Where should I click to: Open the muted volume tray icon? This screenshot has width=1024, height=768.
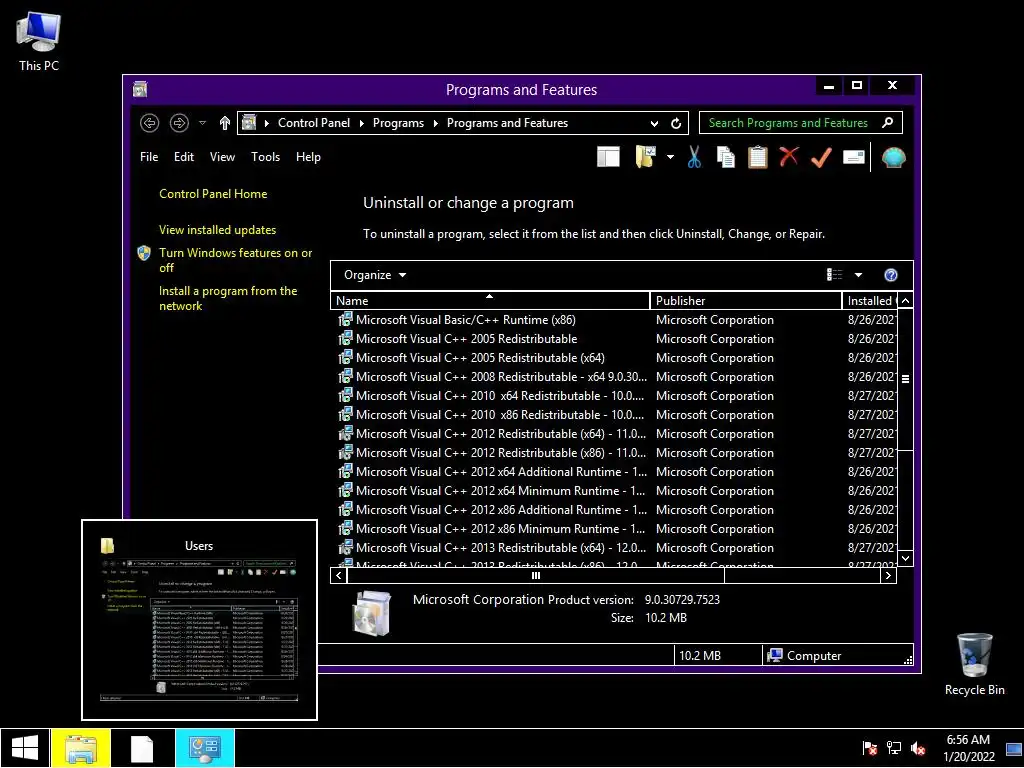918,748
